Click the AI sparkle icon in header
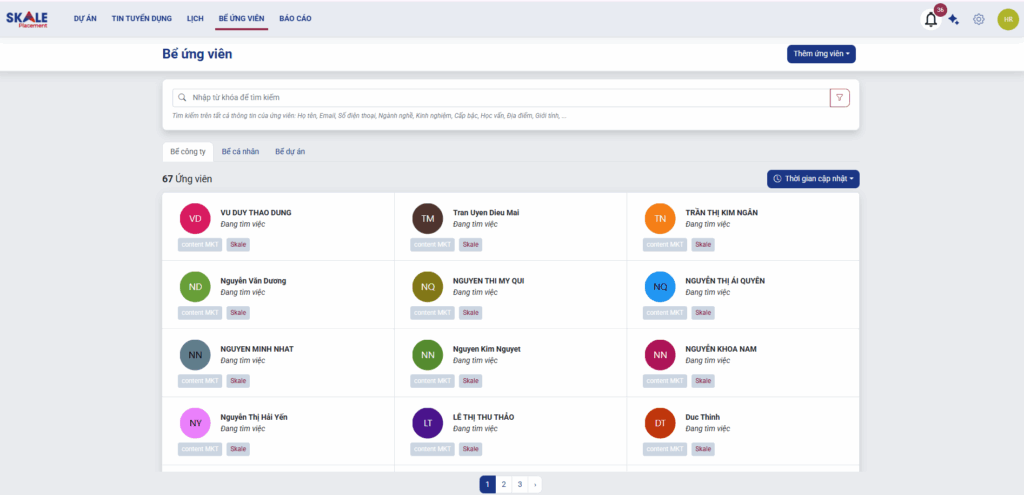Screen dimensions: 1024x495 tap(954, 19)
